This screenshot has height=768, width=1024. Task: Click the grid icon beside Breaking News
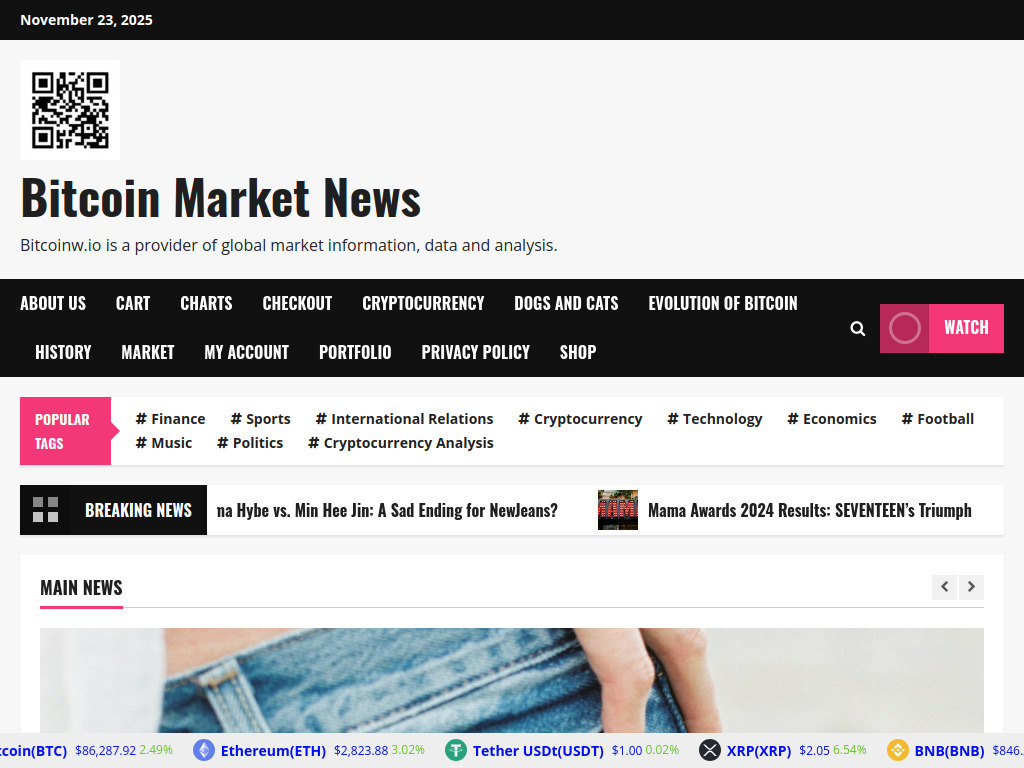coord(44,510)
